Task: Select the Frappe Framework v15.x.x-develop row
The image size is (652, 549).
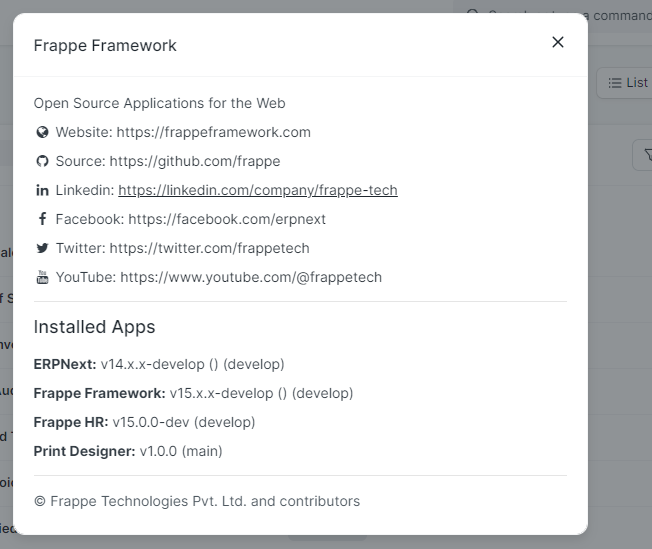Action: 193,393
